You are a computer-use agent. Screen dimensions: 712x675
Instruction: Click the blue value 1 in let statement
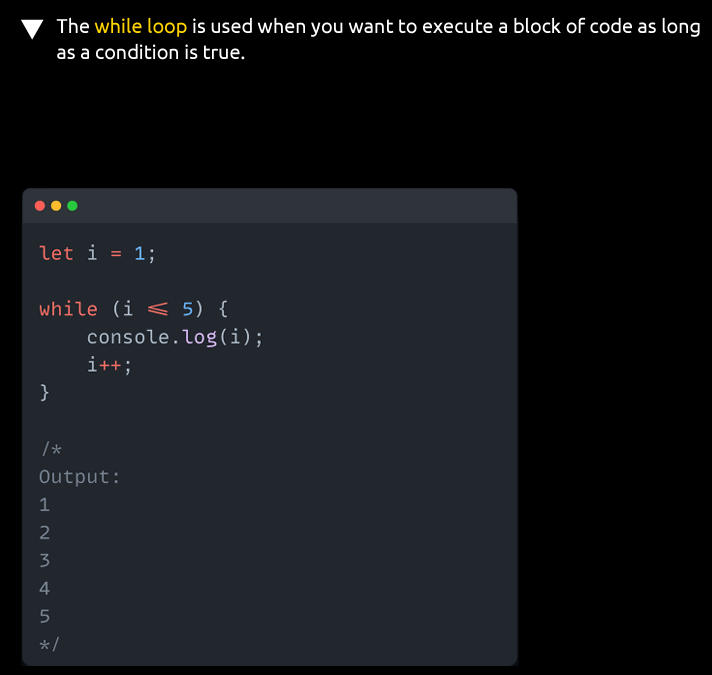tap(140, 253)
